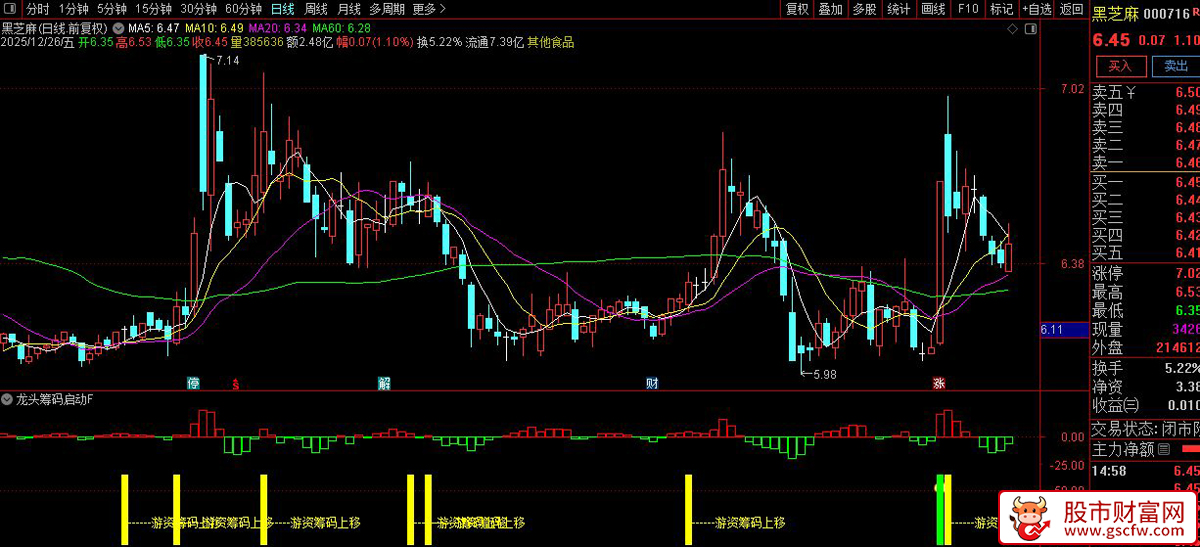Select the 周线 weekly chart tab
1200x547 pixels.
316,9
